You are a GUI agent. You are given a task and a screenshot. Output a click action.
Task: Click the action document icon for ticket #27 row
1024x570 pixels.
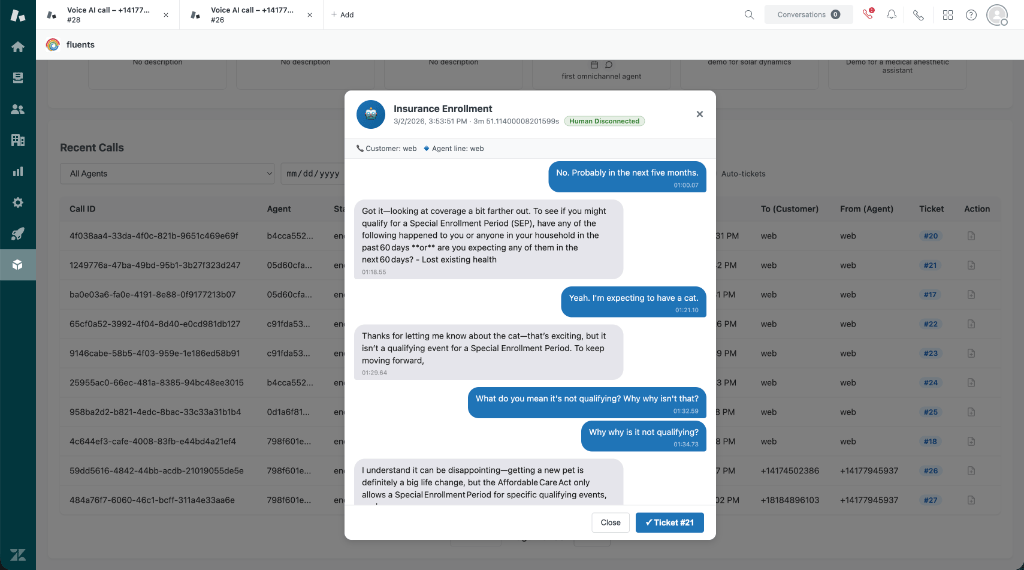click(x=971, y=500)
